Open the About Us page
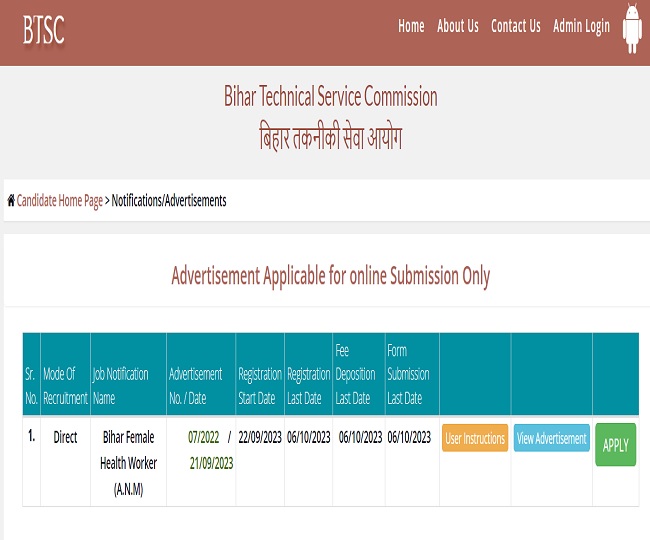Viewport: 650px width, 540px height. 458,27
